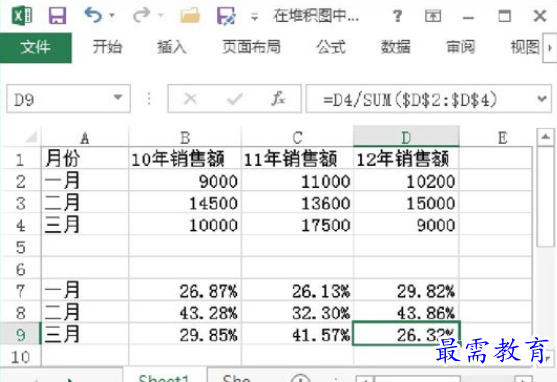
Task: Redo the last undone action
Action: [x=141, y=15]
